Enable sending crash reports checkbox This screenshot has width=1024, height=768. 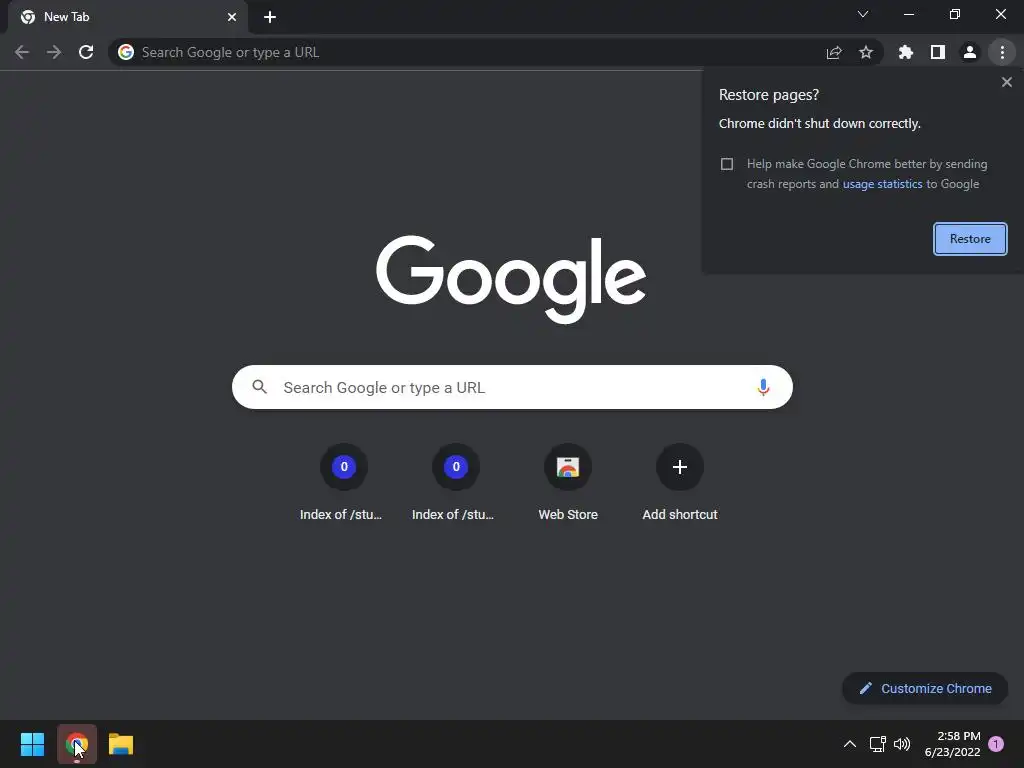[727, 164]
